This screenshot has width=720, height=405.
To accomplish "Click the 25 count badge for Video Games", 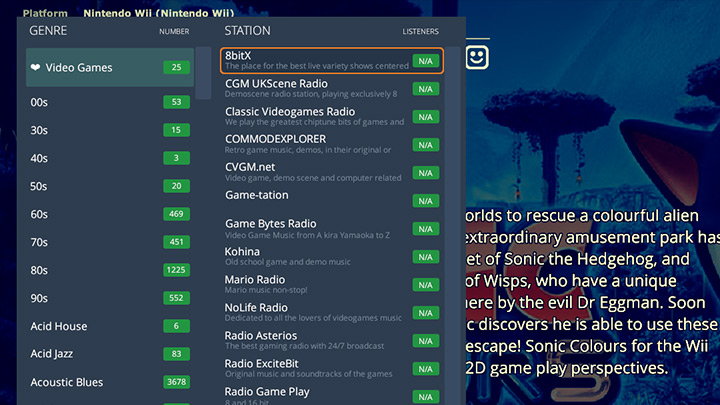I will click(x=176, y=68).
